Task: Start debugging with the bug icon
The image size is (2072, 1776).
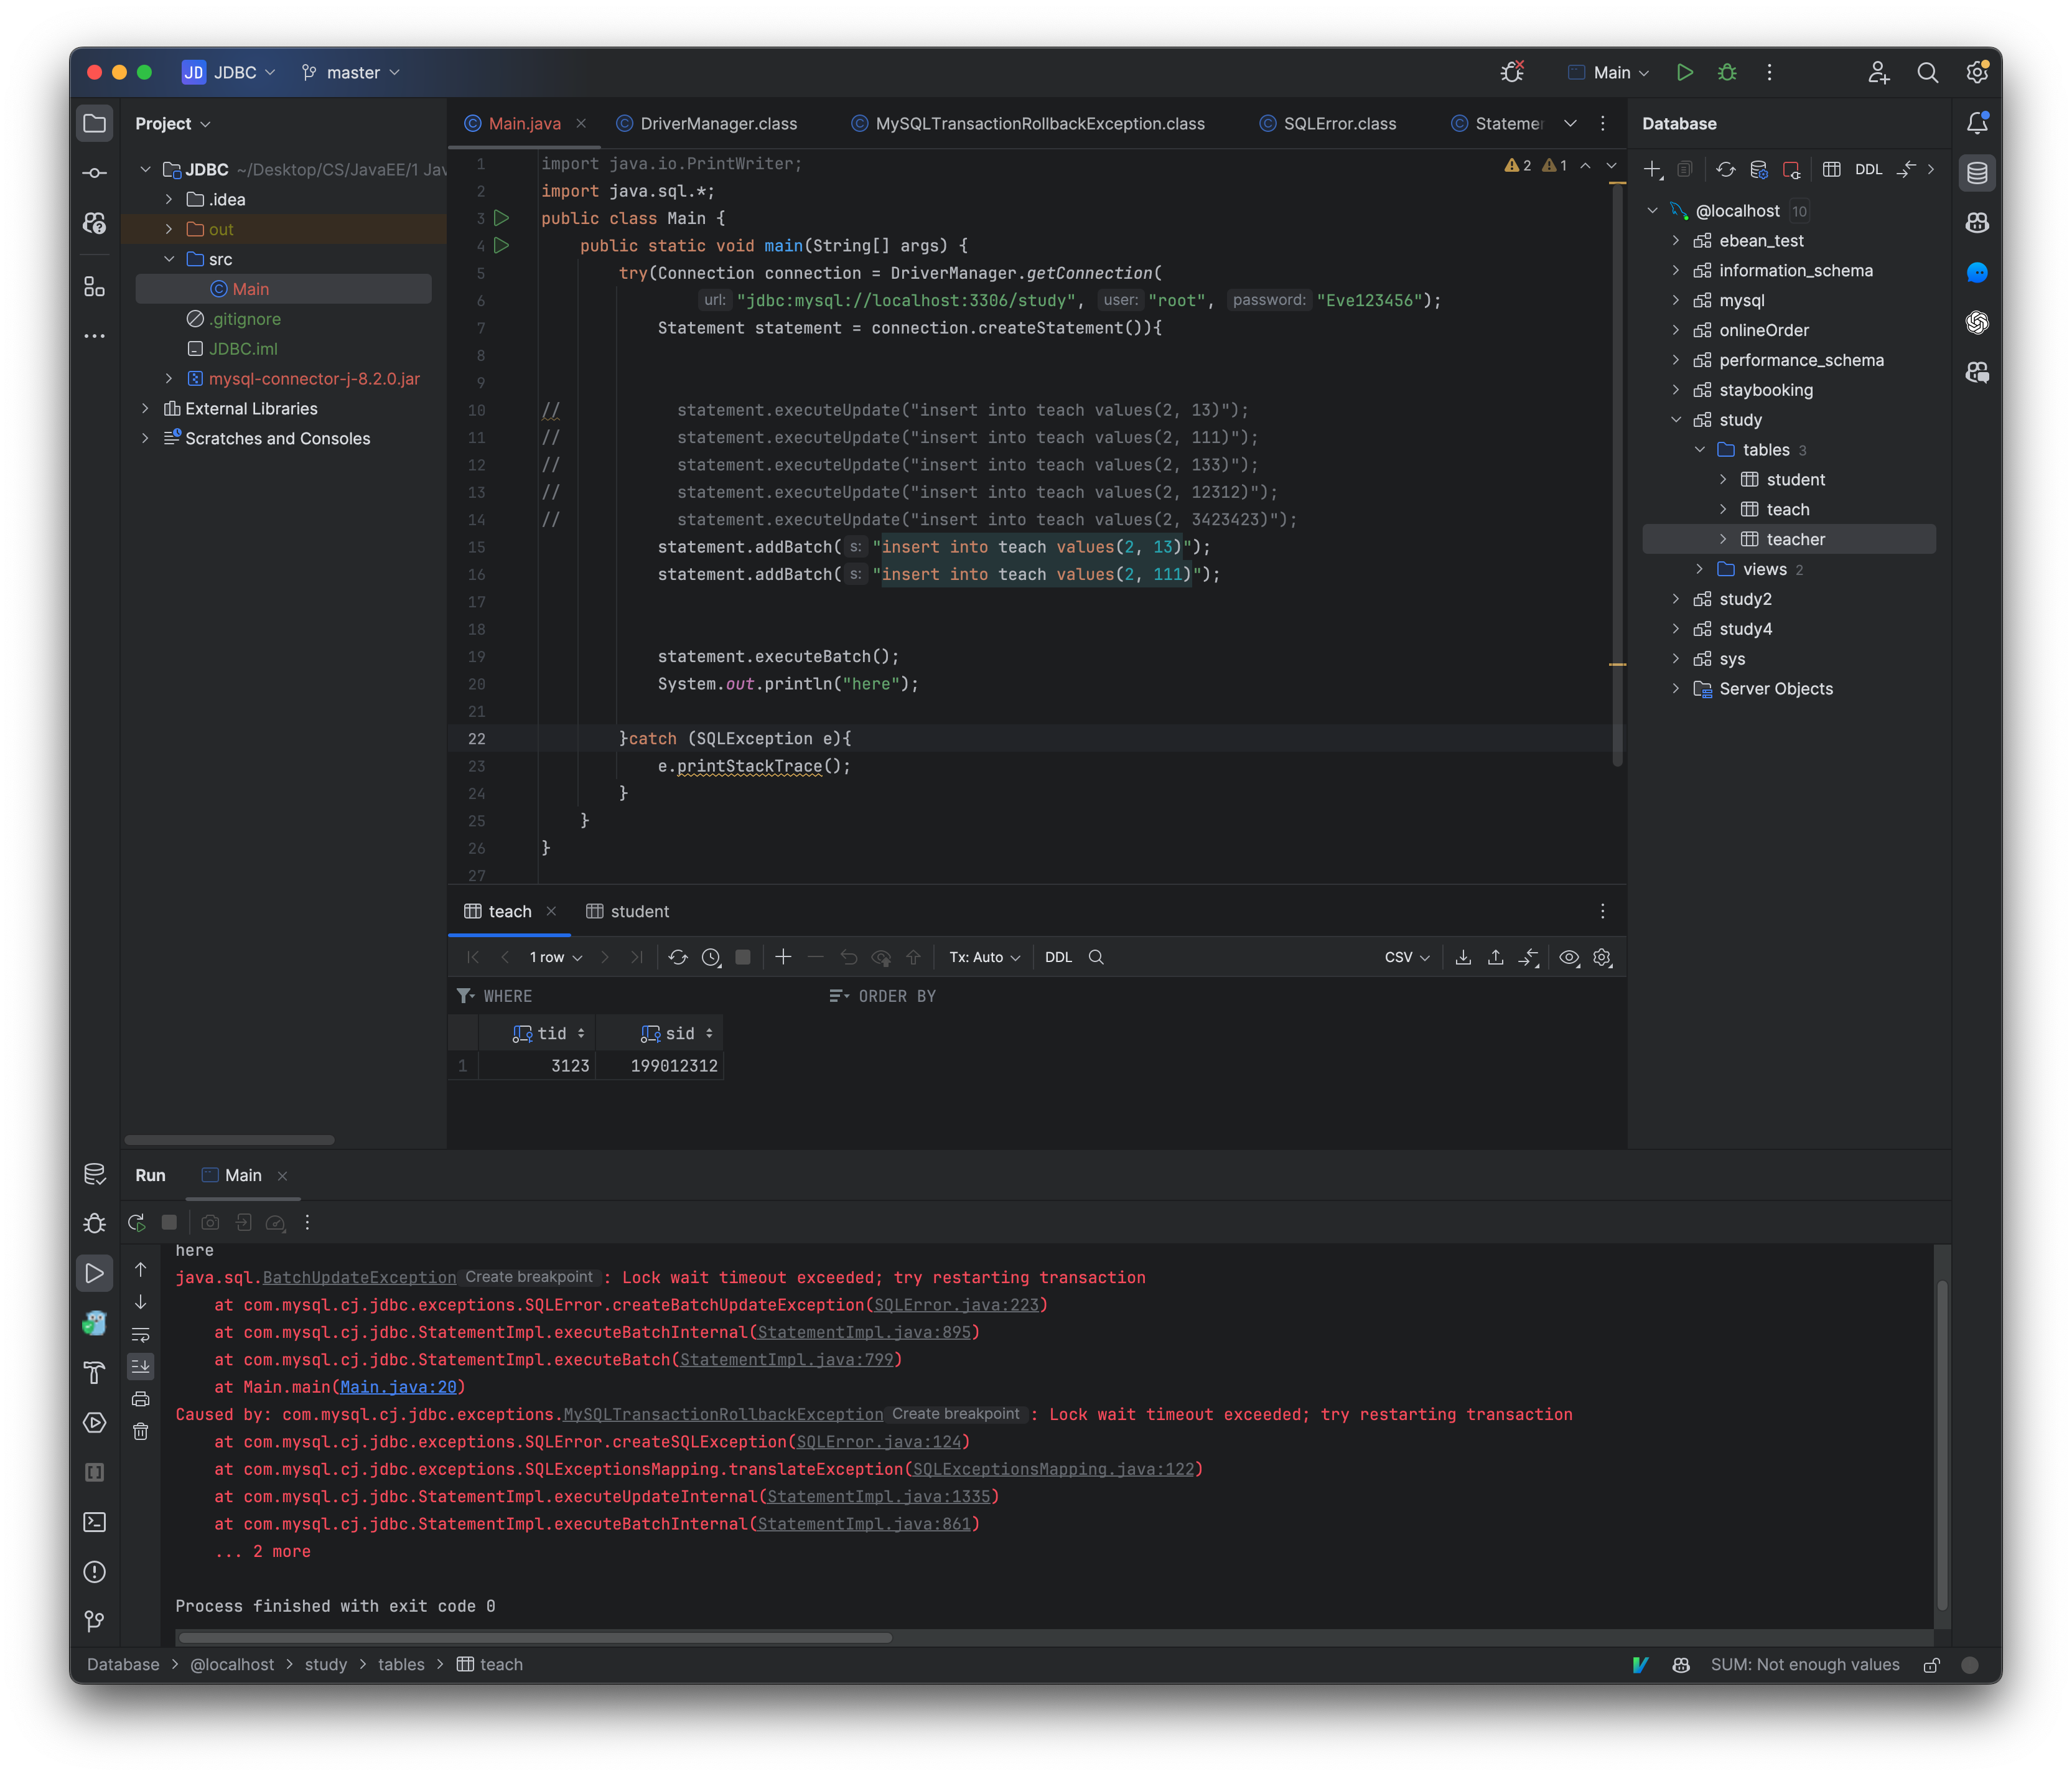Action: [x=1728, y=72]
